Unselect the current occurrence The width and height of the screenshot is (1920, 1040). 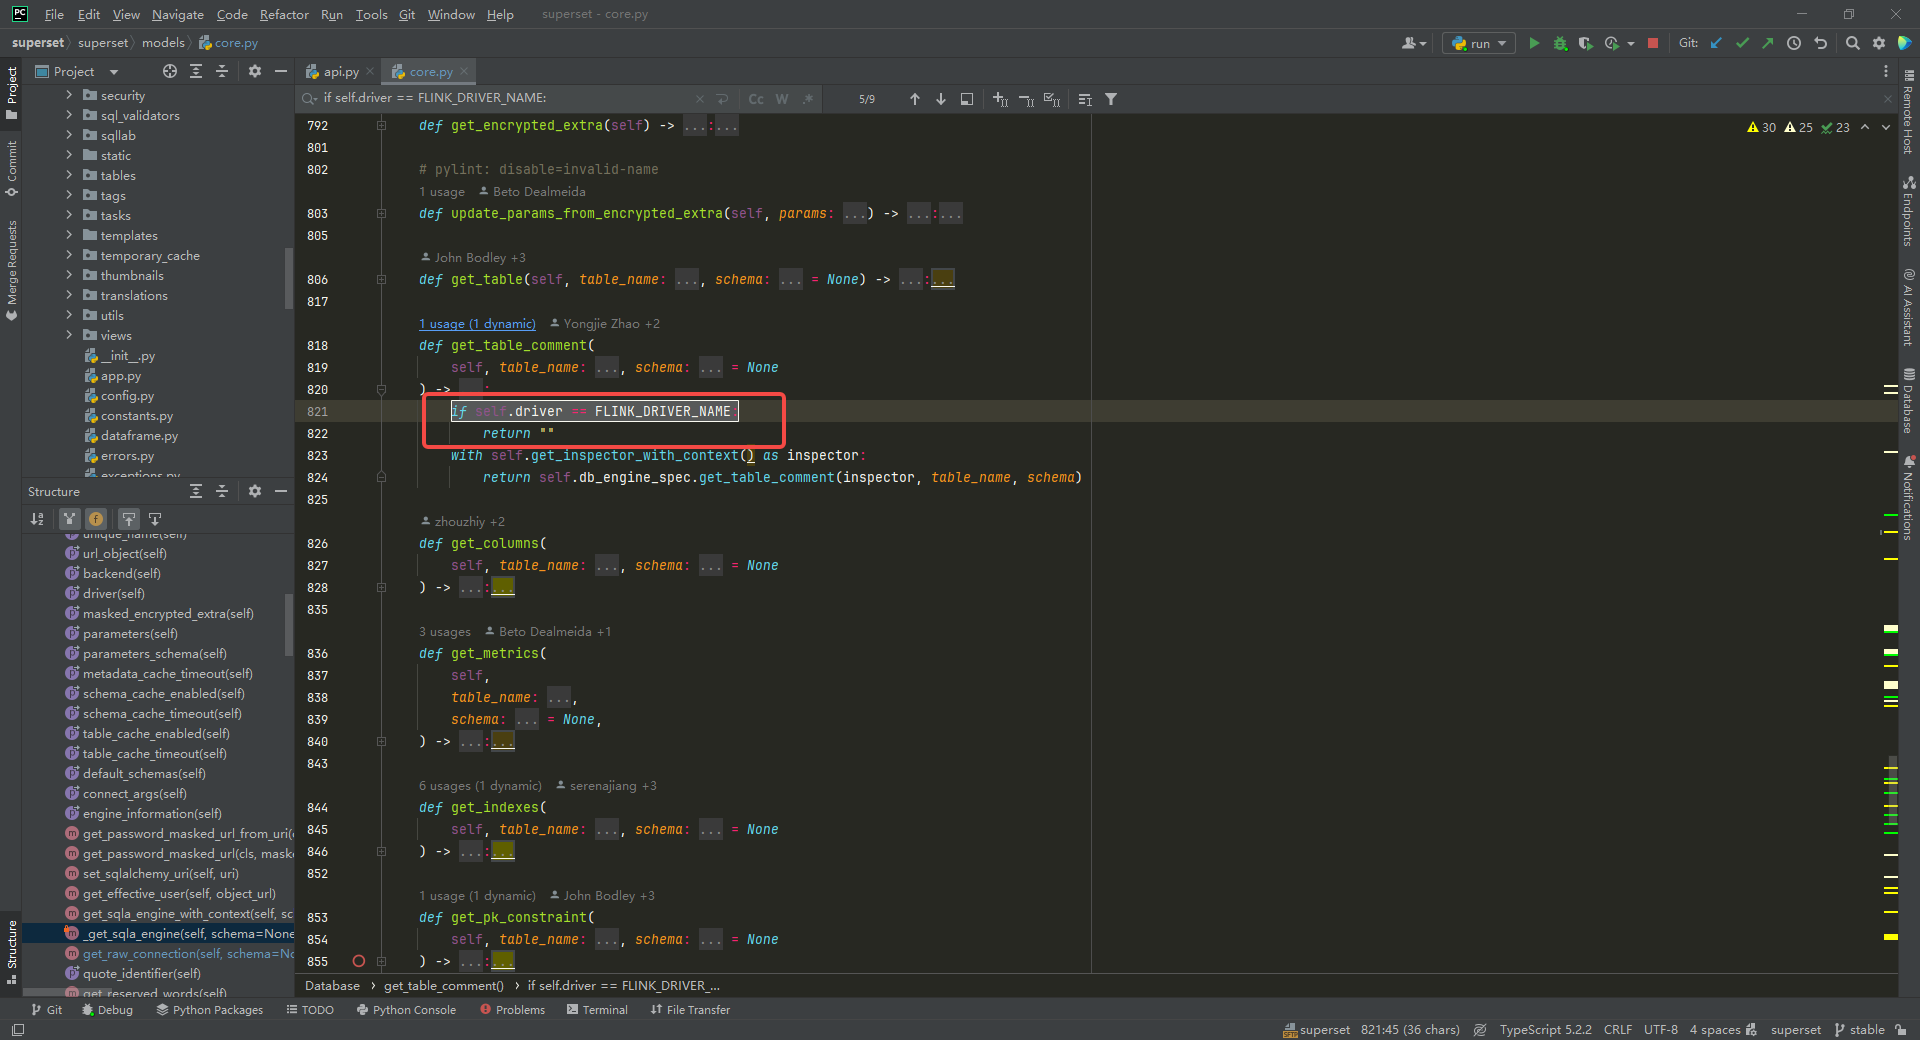(x=1026, y=99)
